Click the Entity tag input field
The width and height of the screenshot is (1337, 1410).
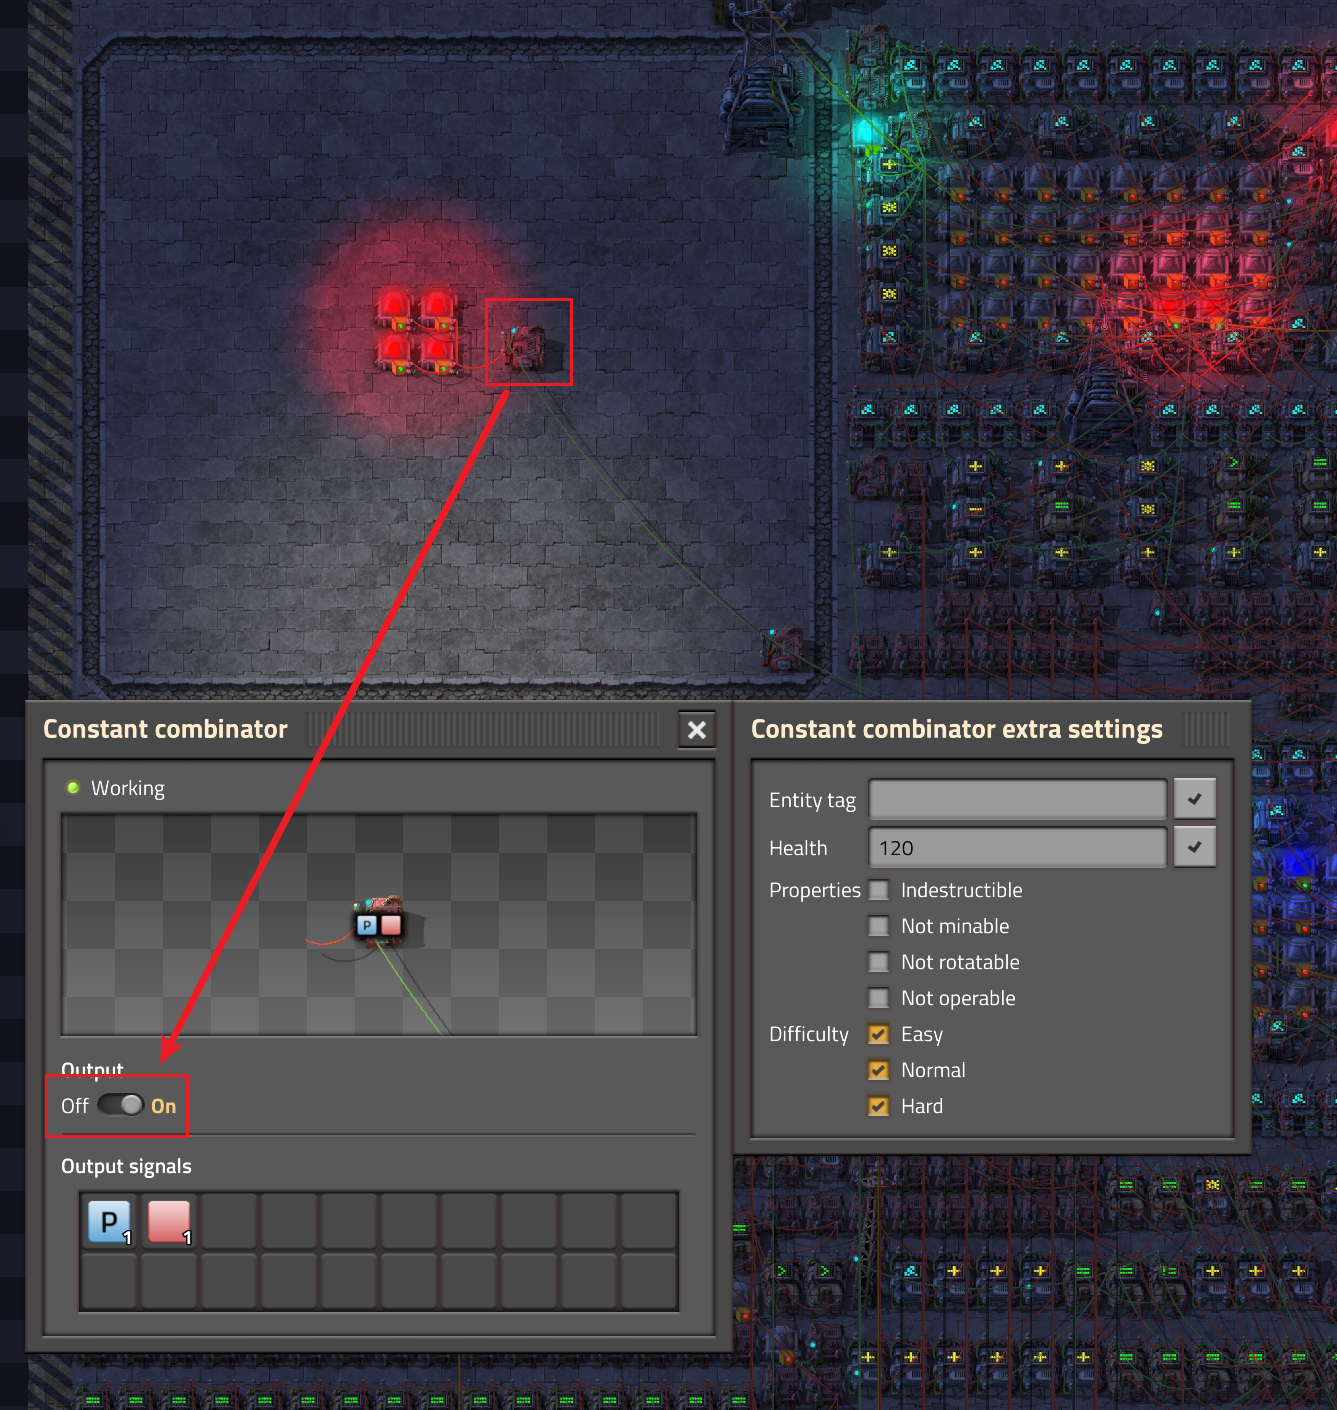click(x=1017, y=799)
